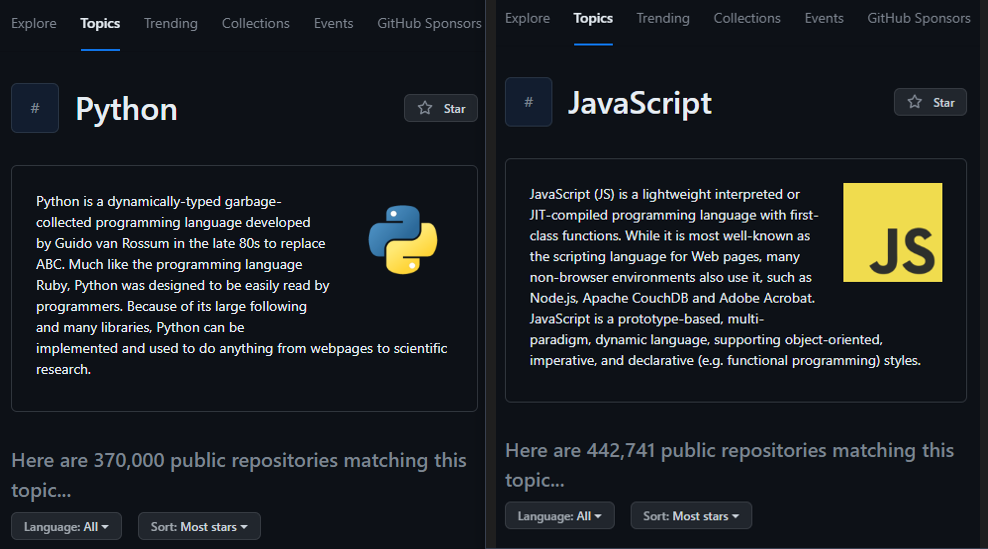Image resolution: width=988 pixels, height=549 pixels.
Task: Star the JavaScript topic
Action: click(x=930, y=102)
